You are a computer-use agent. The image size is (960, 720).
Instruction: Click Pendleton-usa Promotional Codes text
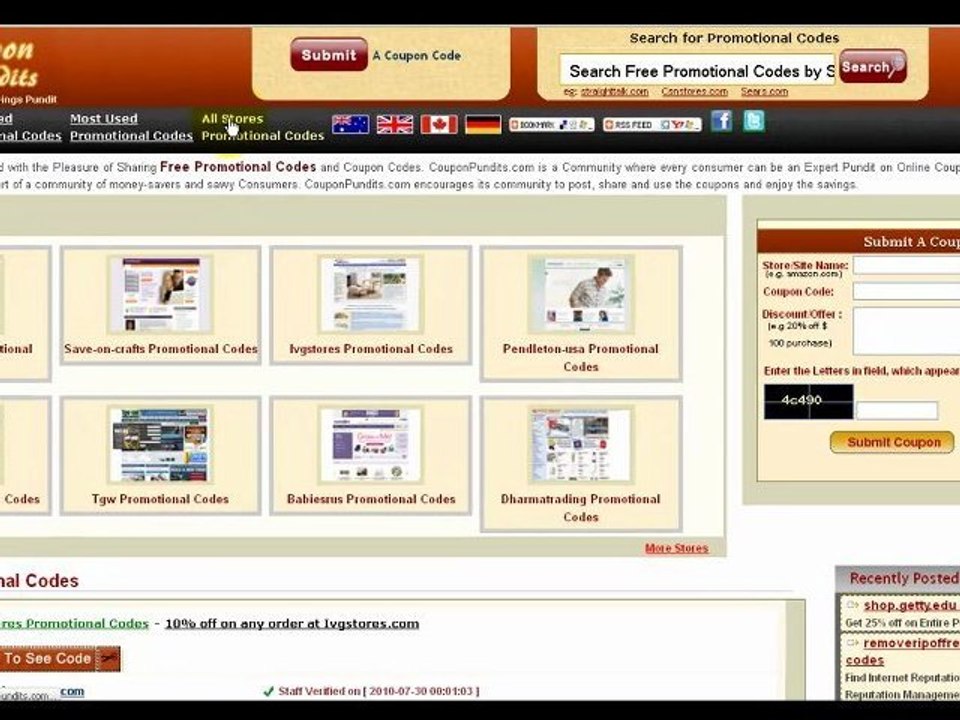580,358
